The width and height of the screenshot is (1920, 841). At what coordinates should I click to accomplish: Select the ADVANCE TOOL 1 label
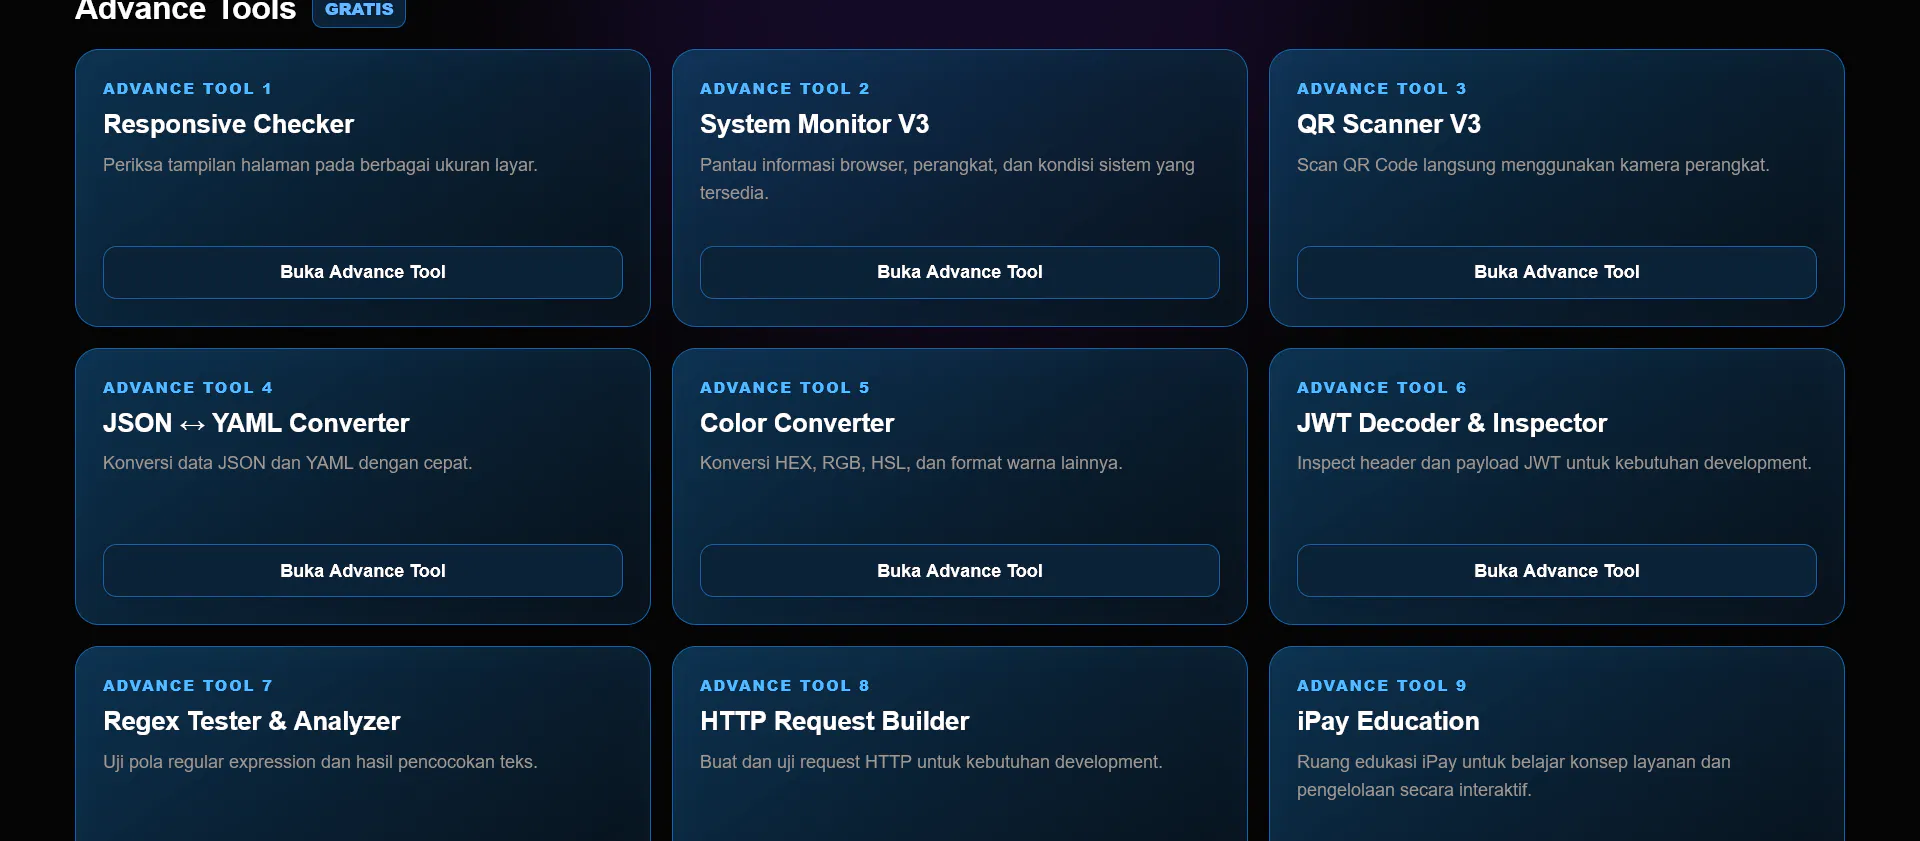pos(187,89)
